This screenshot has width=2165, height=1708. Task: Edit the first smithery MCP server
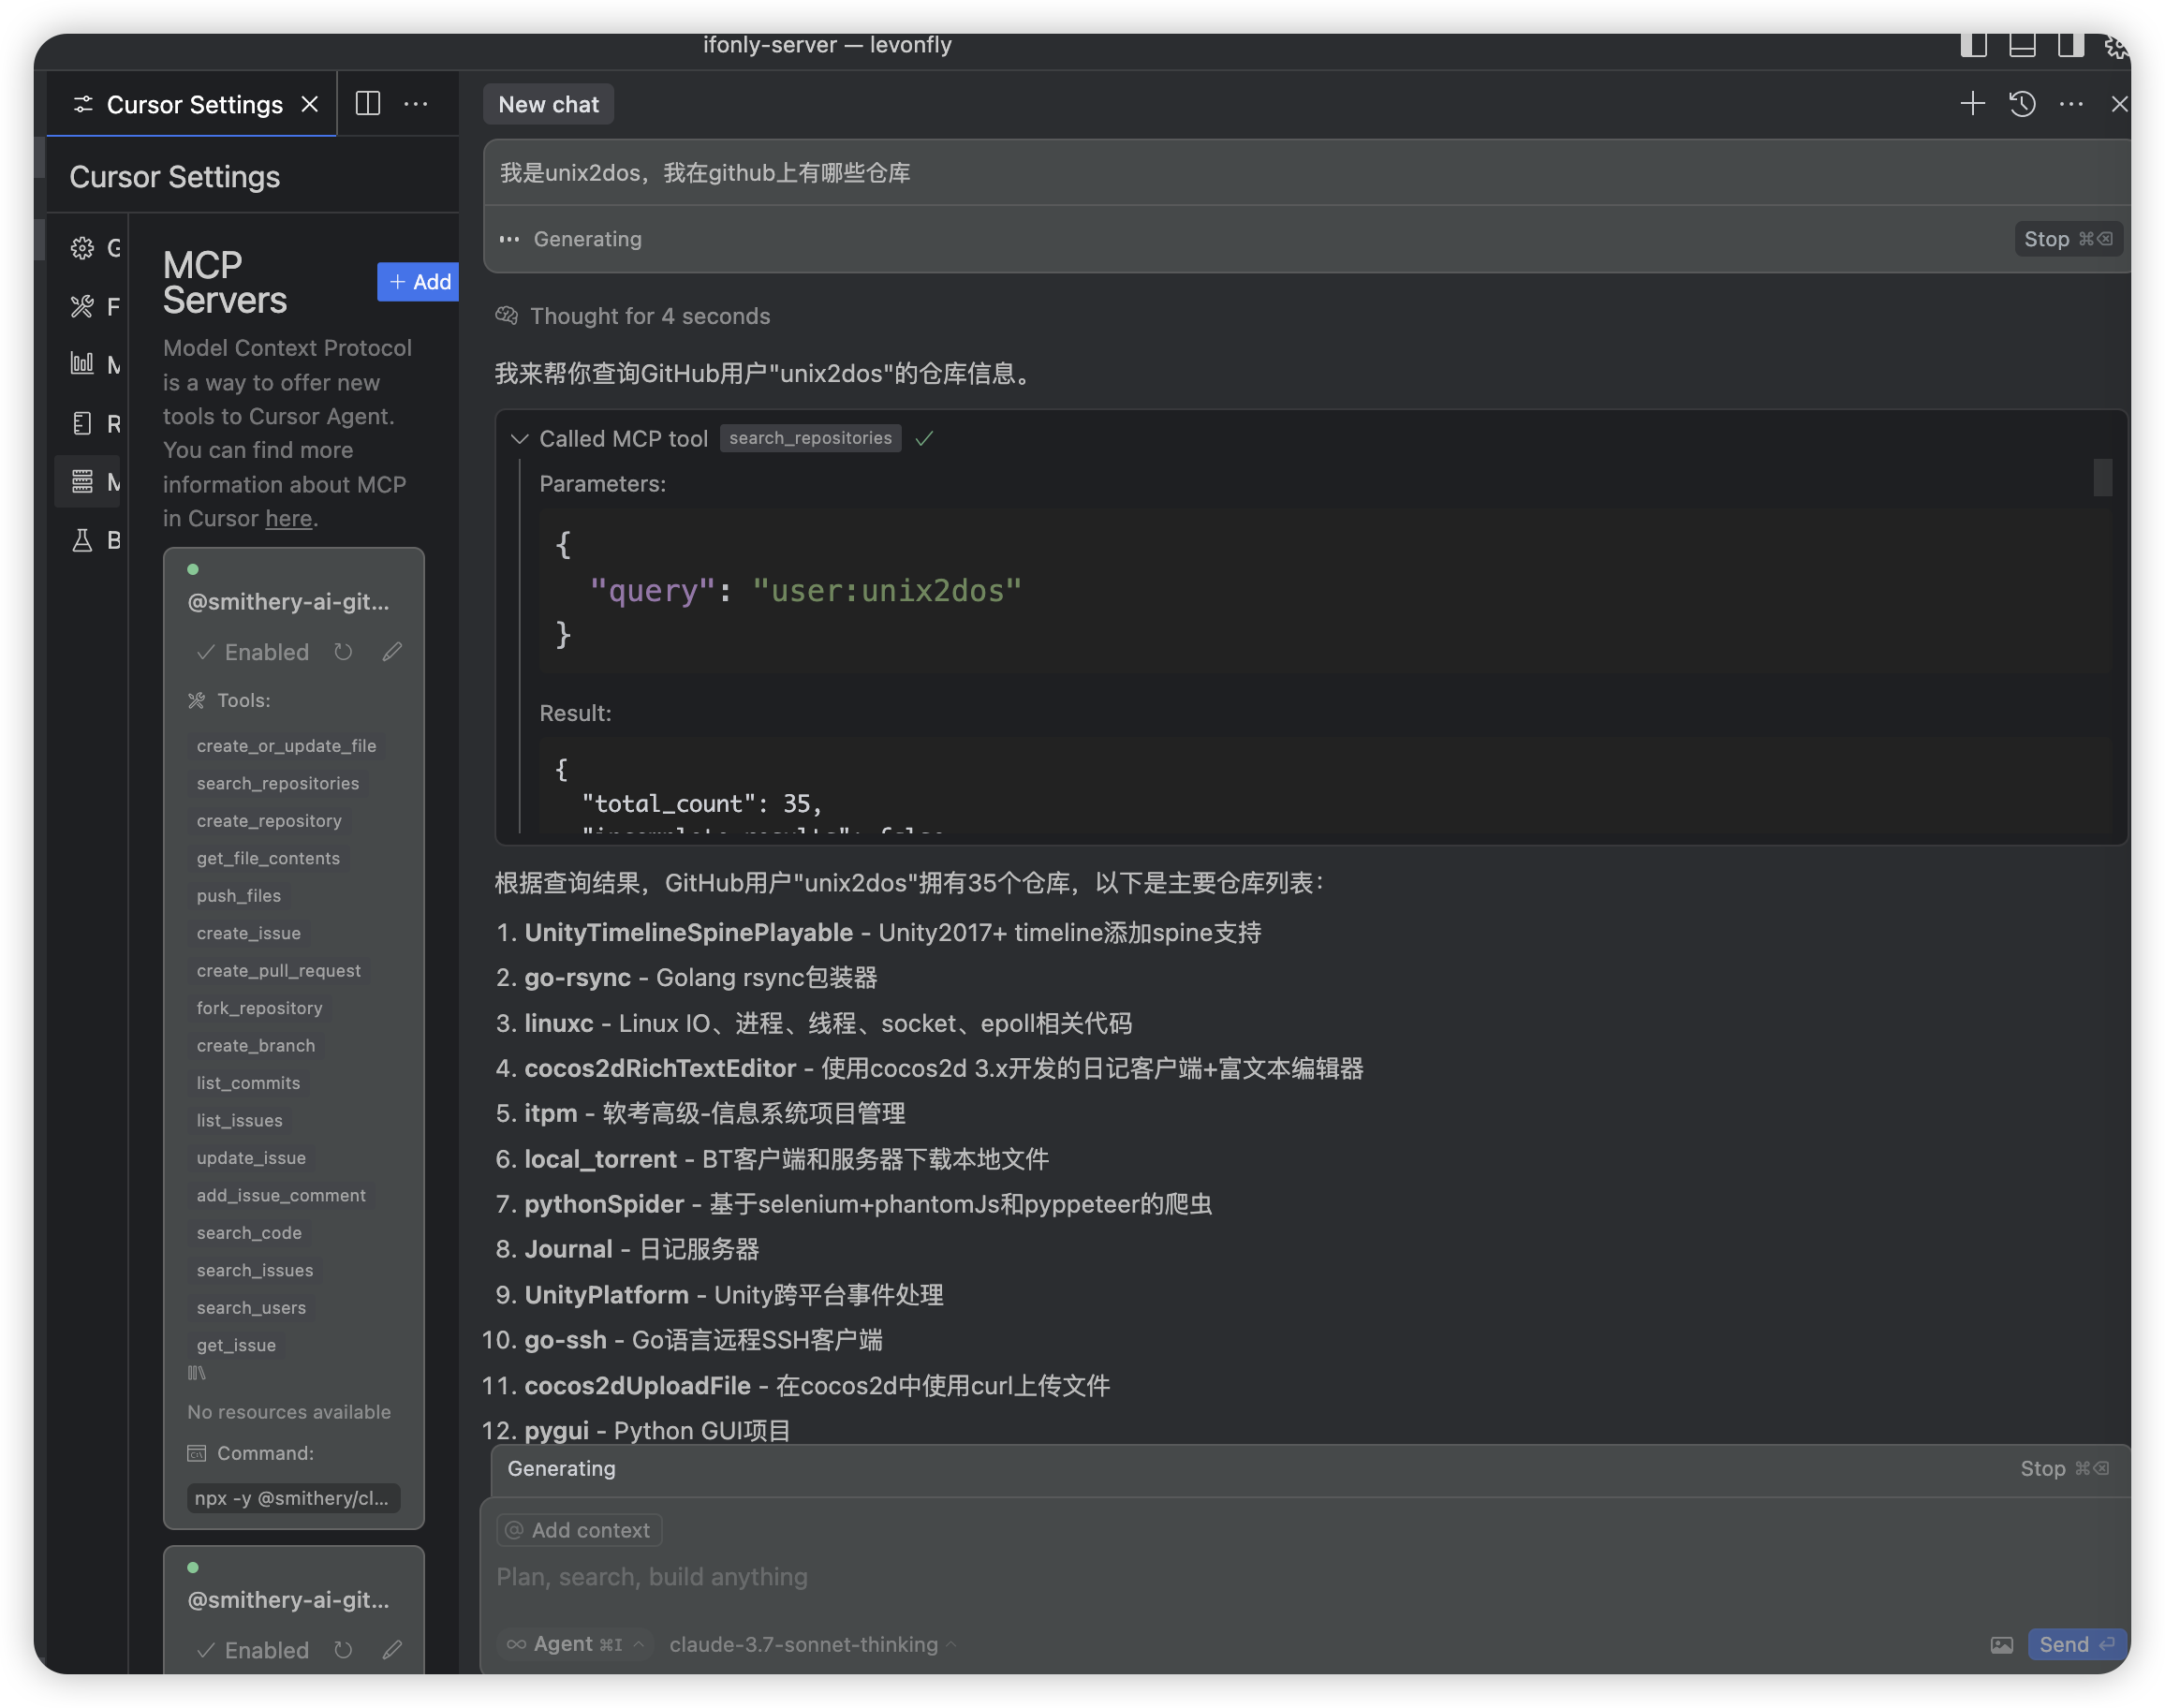(x=392, y=652)
